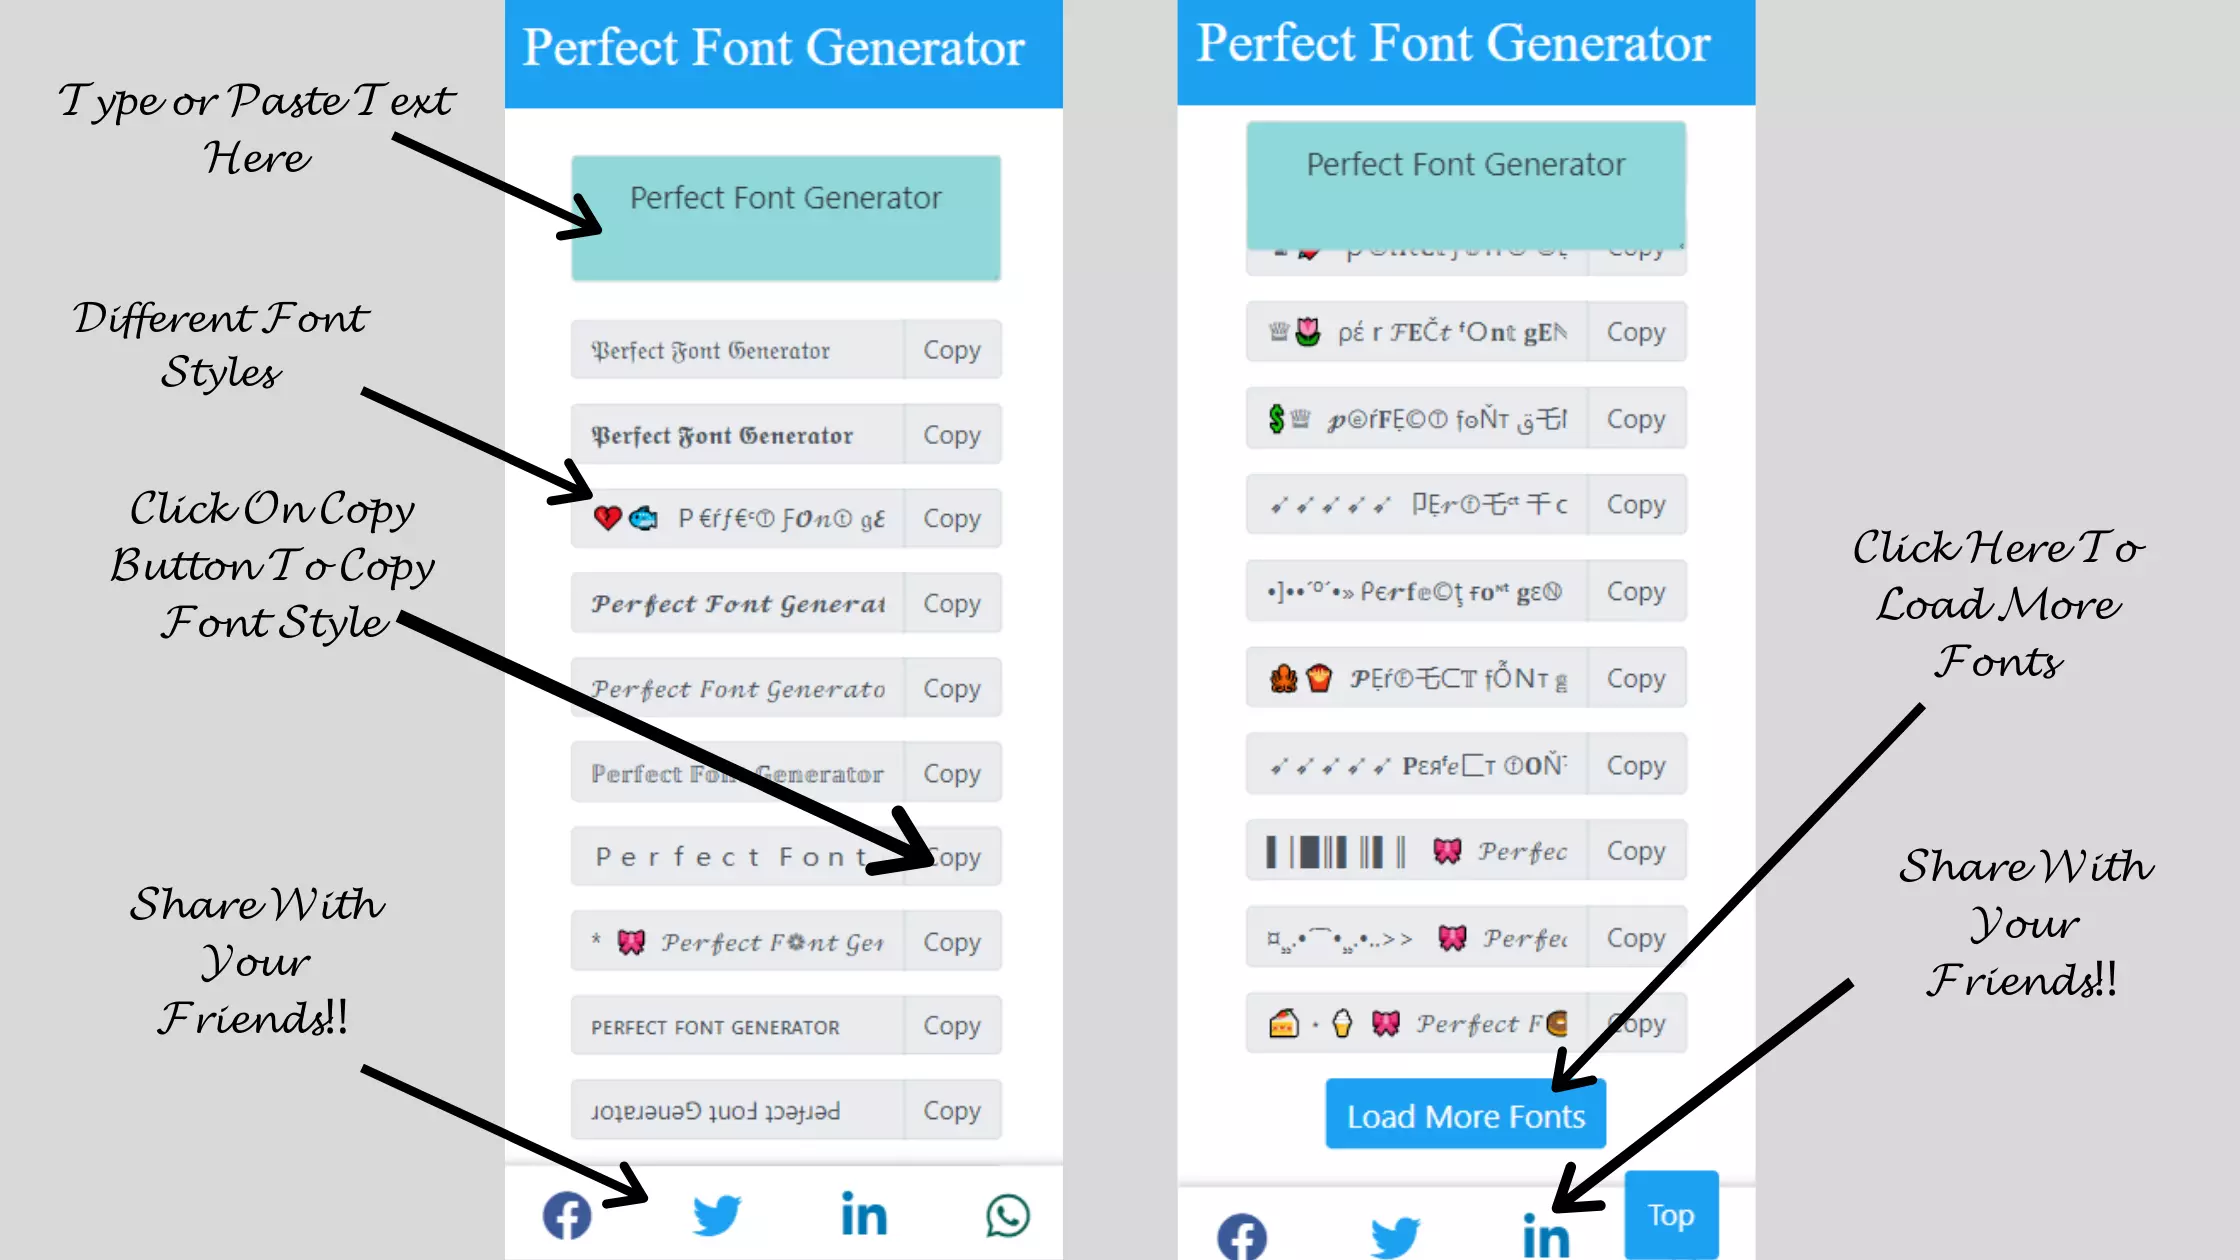The width and height of the screenshot is (2240, 1260).
Task: Copy the bold blackletter font style
Action: 952,435
